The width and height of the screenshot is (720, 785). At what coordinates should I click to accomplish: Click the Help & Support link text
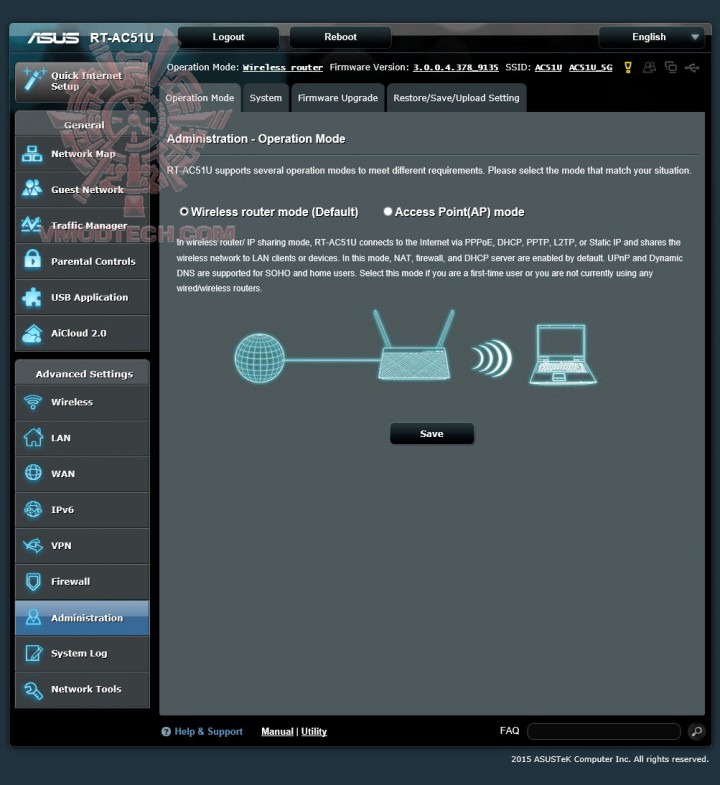point(208,731)
